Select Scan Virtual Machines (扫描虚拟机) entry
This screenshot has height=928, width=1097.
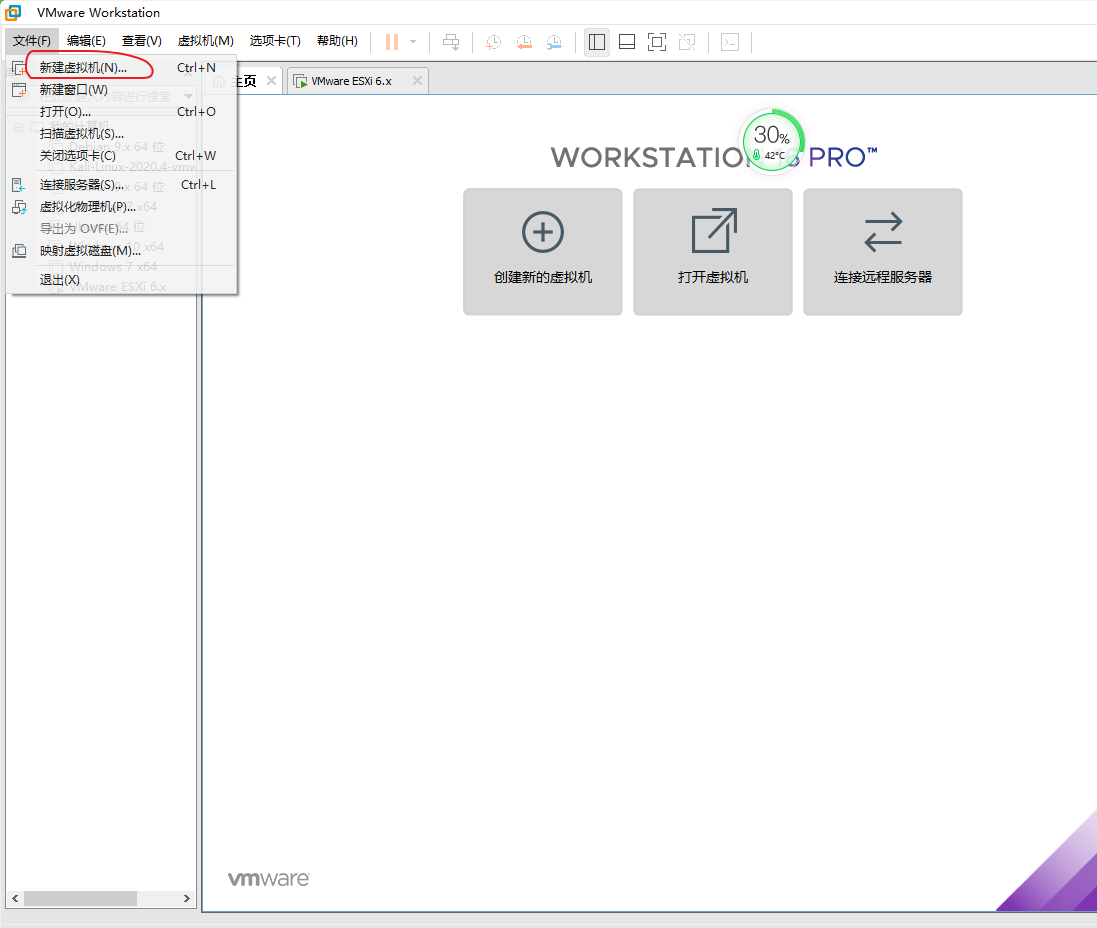pyautogui.click(x=121, y=134)
